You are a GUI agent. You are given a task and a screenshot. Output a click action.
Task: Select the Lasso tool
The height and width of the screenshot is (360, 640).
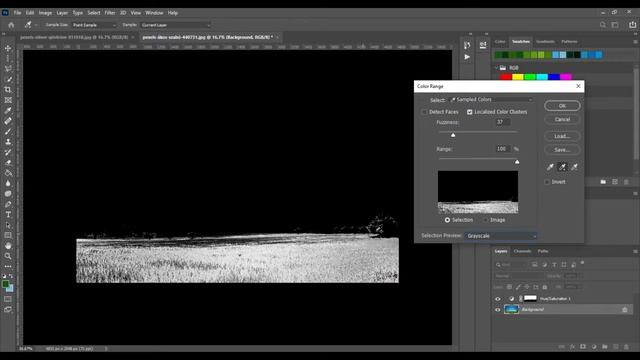point(8,69)
